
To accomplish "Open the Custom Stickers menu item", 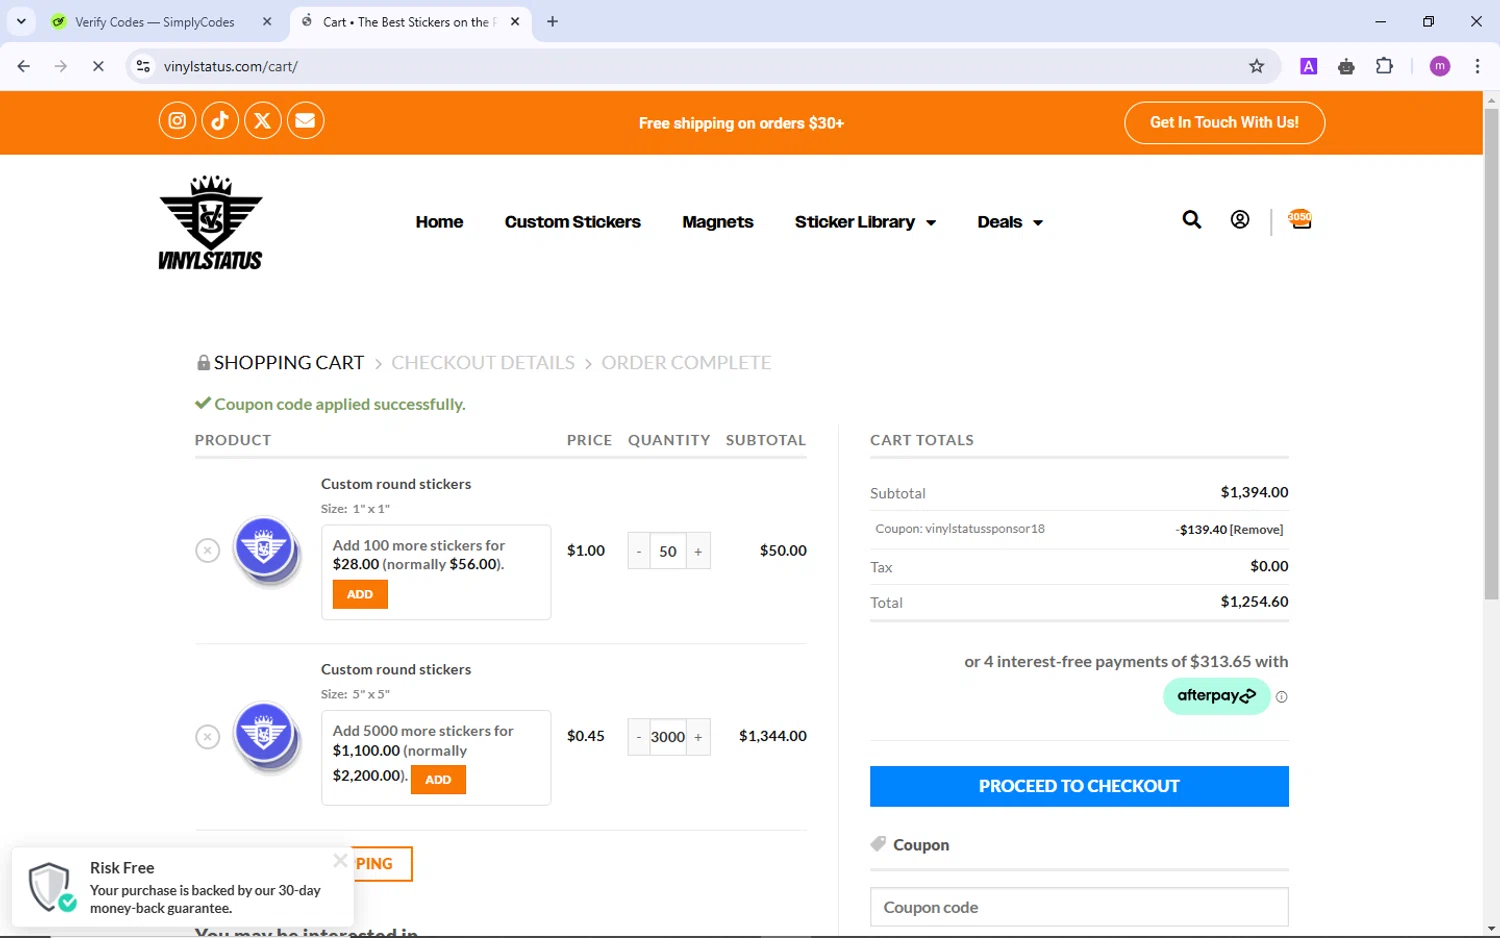I will coord(573,222).
